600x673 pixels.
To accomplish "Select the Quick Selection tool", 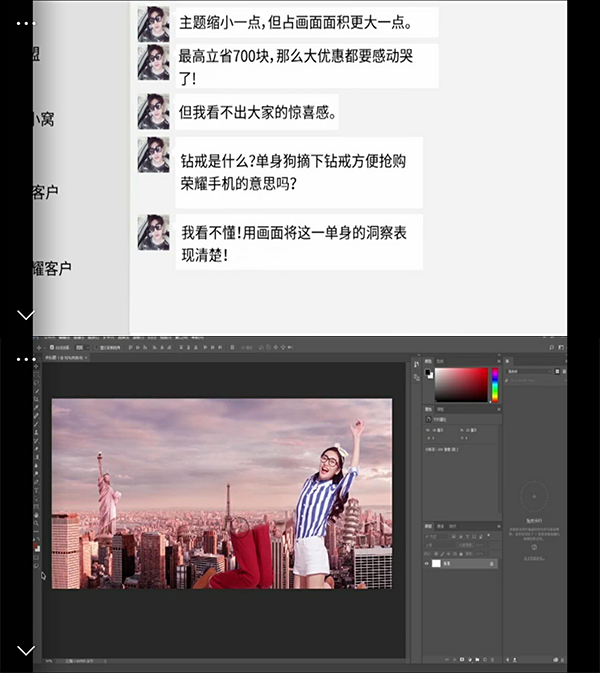I will pos(36,391).
